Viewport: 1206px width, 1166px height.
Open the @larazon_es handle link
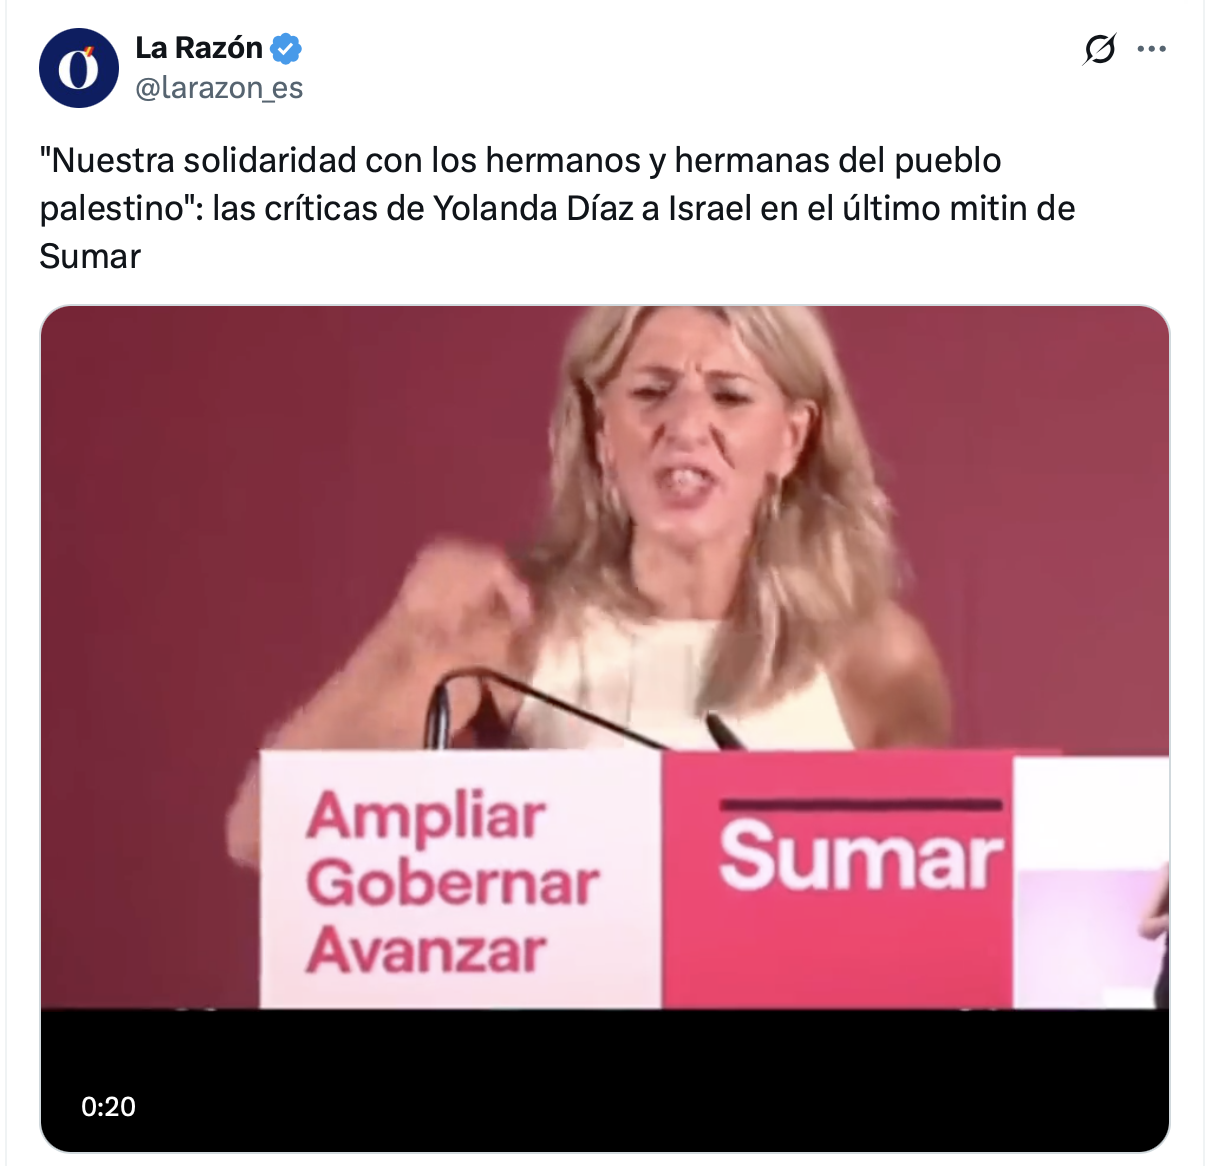pyautogui.click(x=219, y=88)
